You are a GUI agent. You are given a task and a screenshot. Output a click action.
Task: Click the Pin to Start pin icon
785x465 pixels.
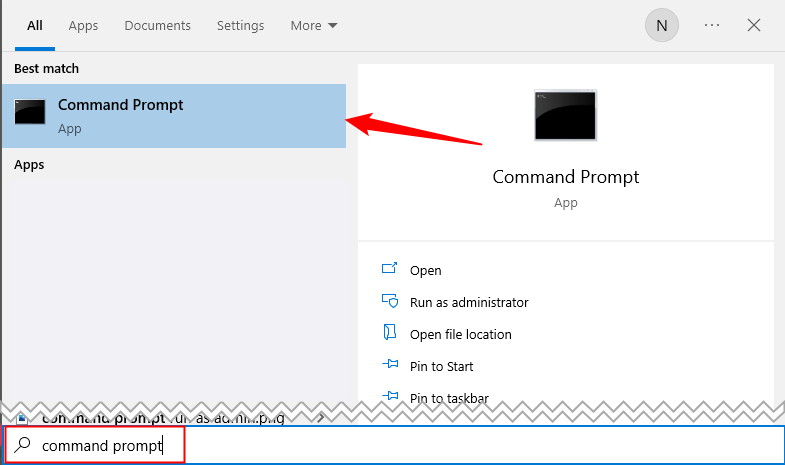[x=390, y=366]
